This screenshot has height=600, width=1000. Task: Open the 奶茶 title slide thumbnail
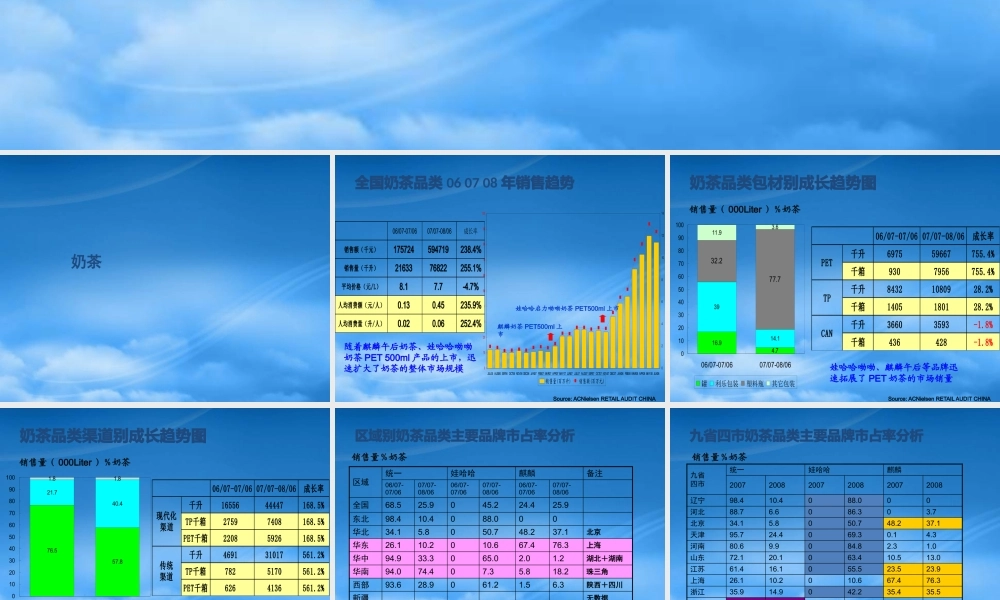pyautogui.click(x=165, y=279)
